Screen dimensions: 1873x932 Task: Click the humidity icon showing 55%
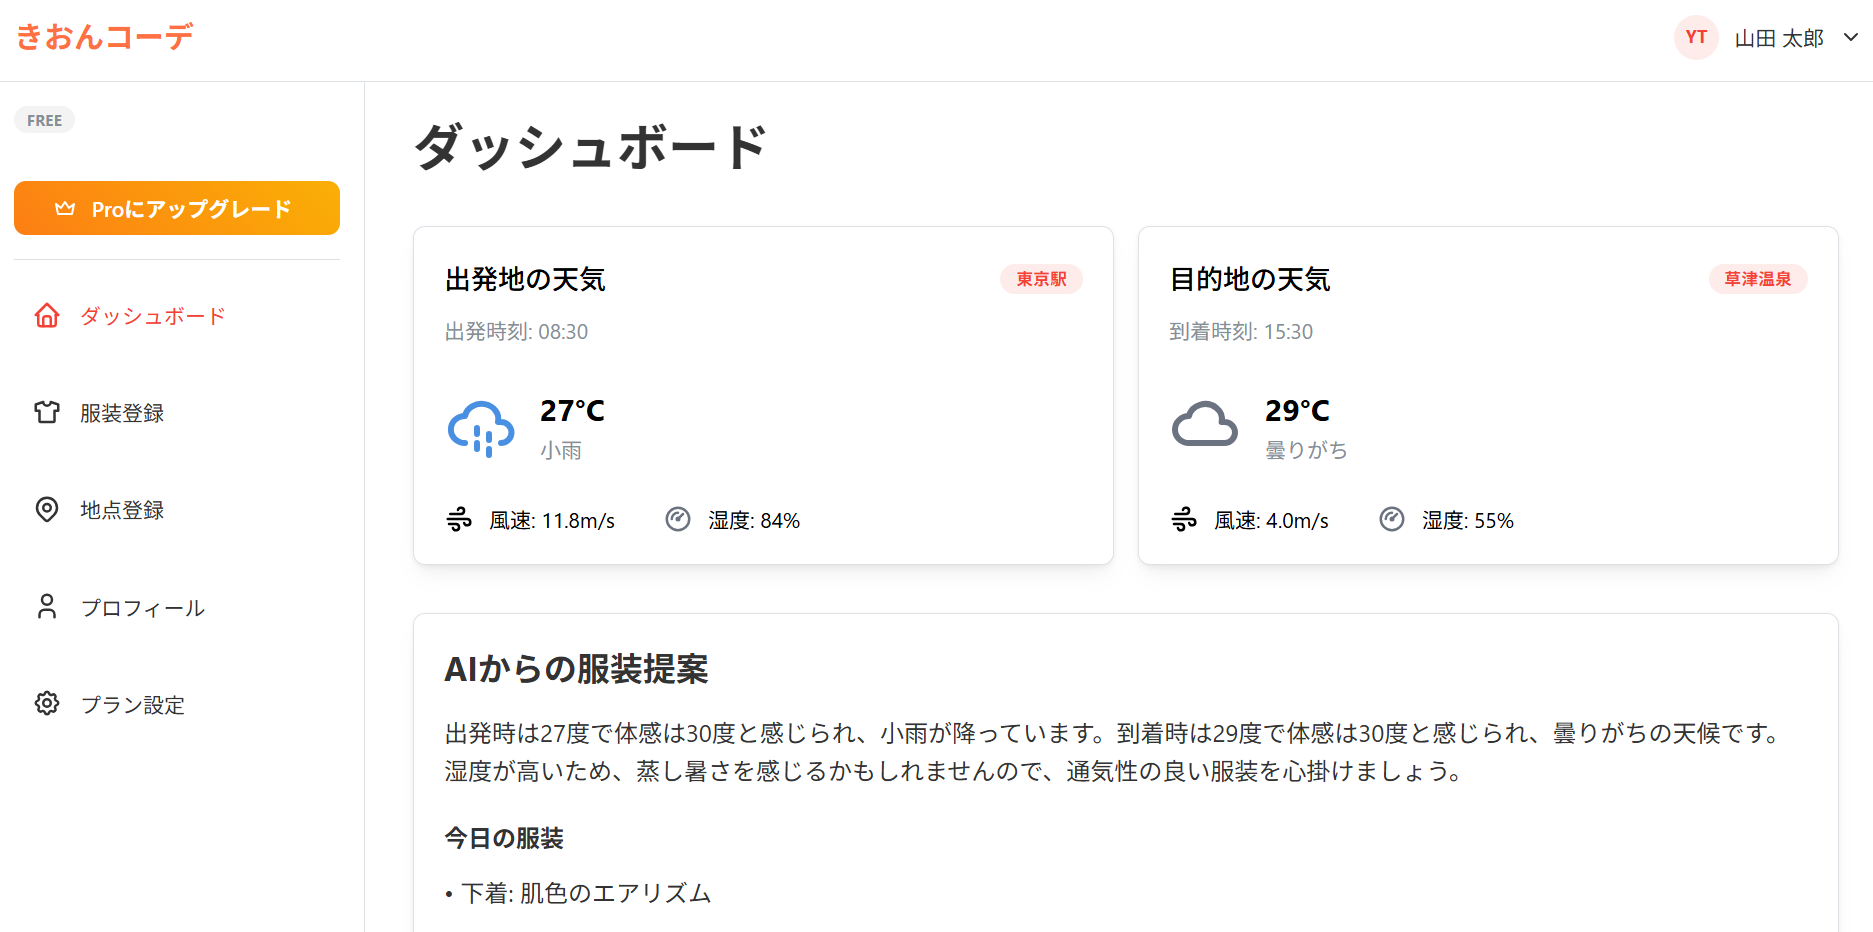(1392, 519)
